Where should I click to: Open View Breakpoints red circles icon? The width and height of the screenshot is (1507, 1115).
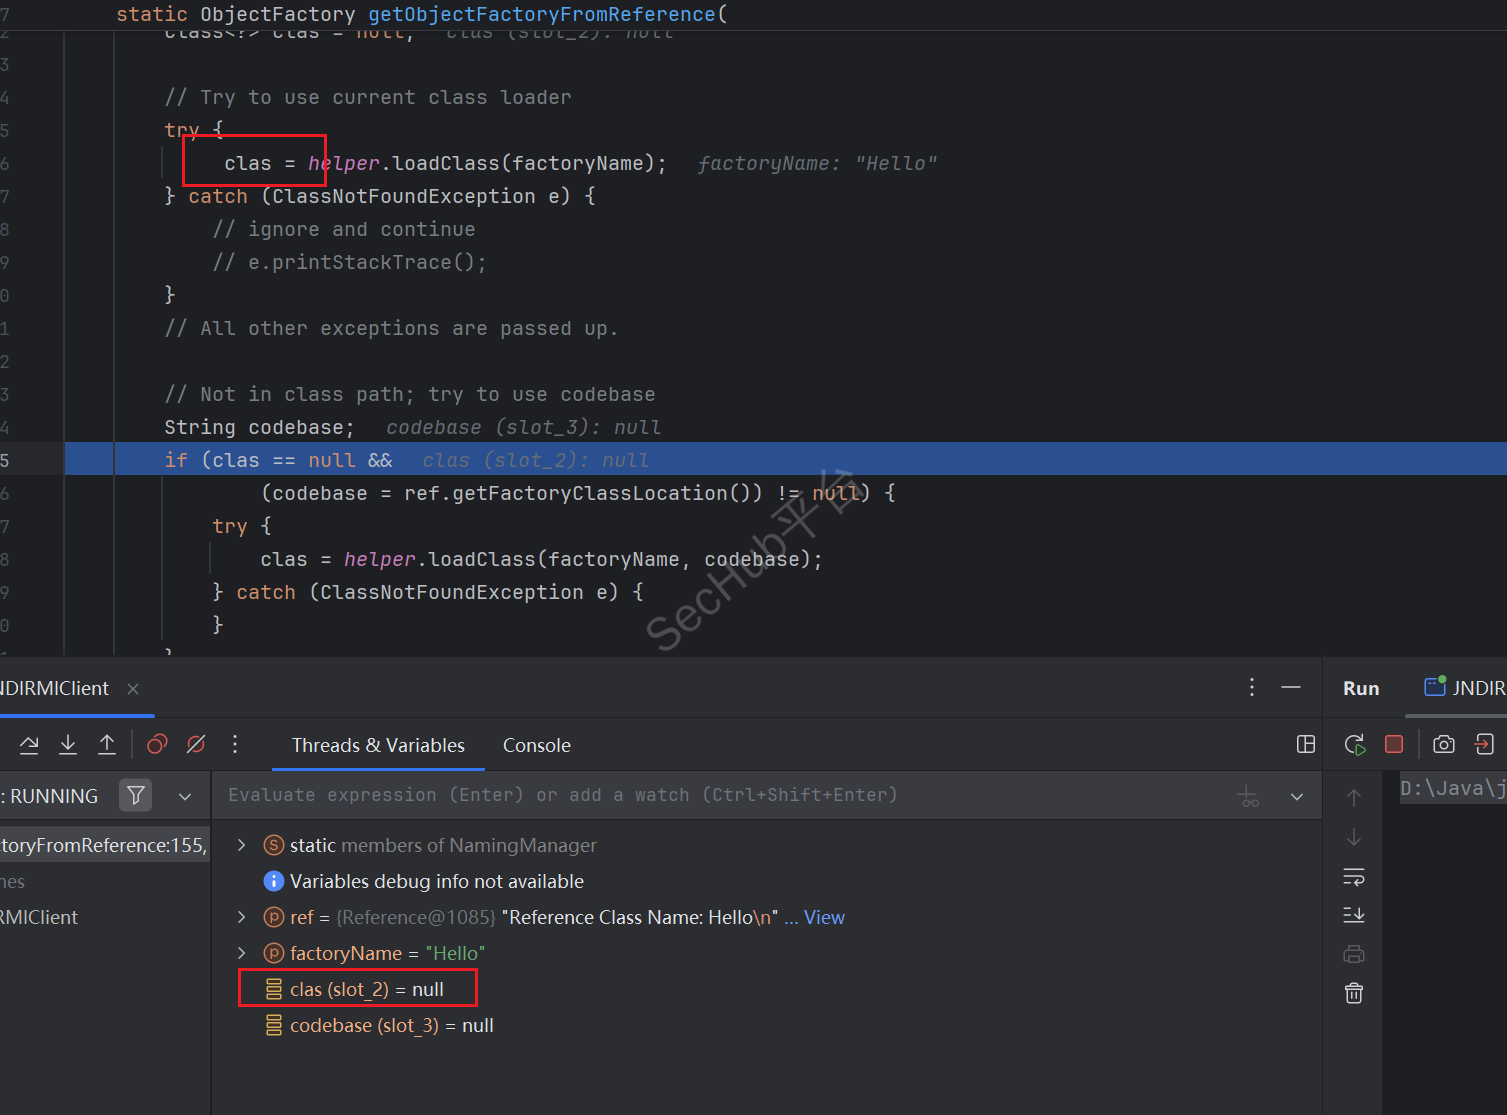[x=157, y=745]
